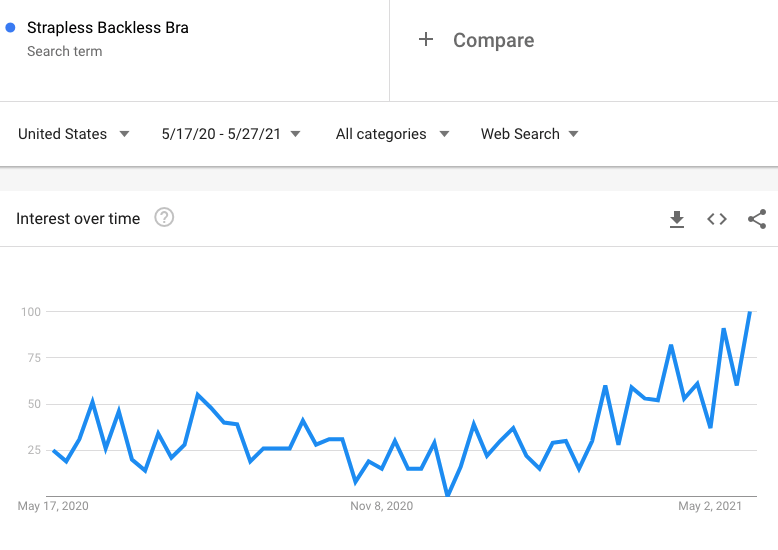Click the blue dot beside the search term

pos(10,28)
